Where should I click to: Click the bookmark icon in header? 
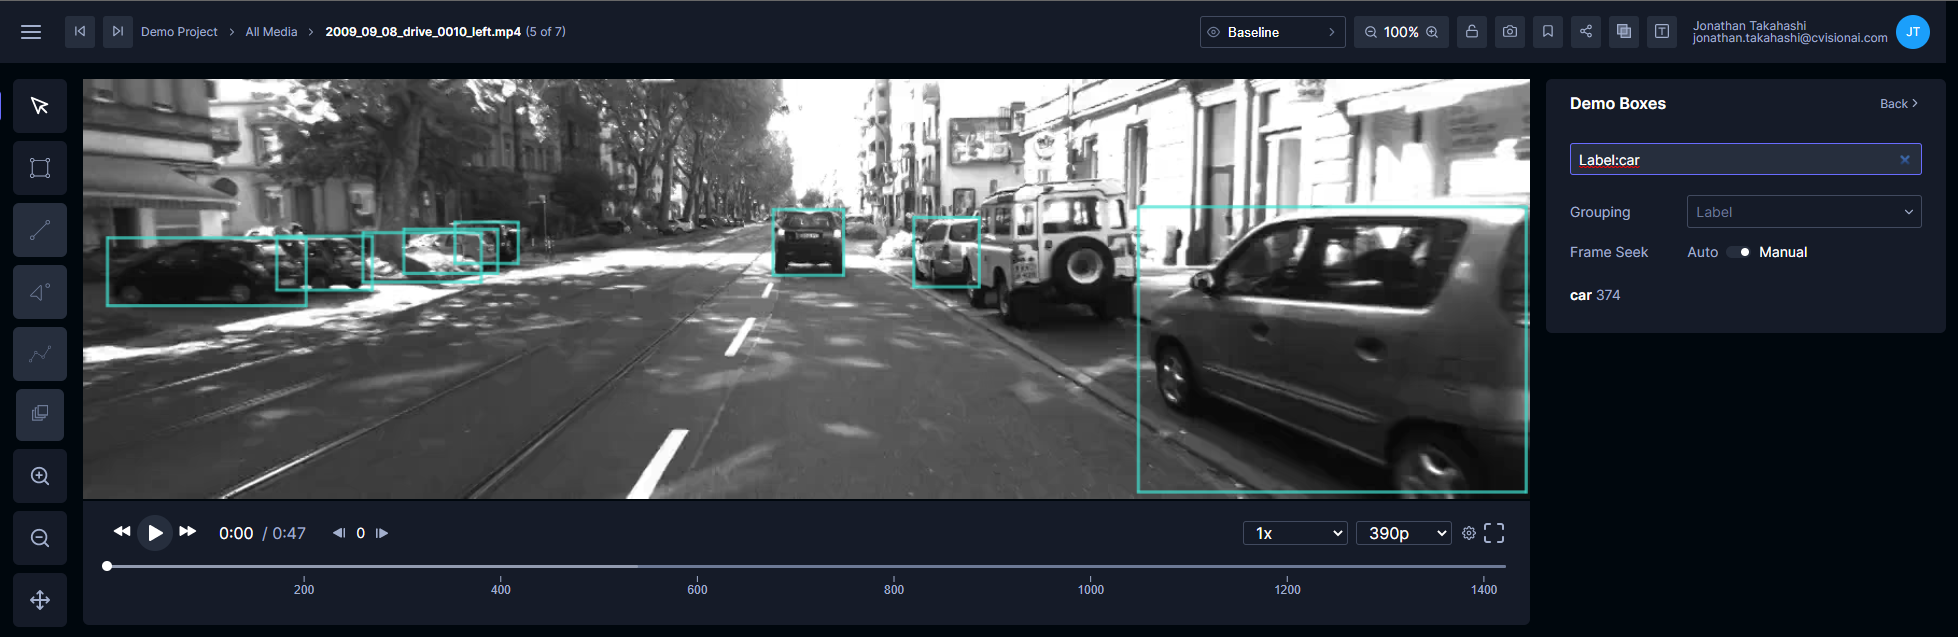(1548, 32)
